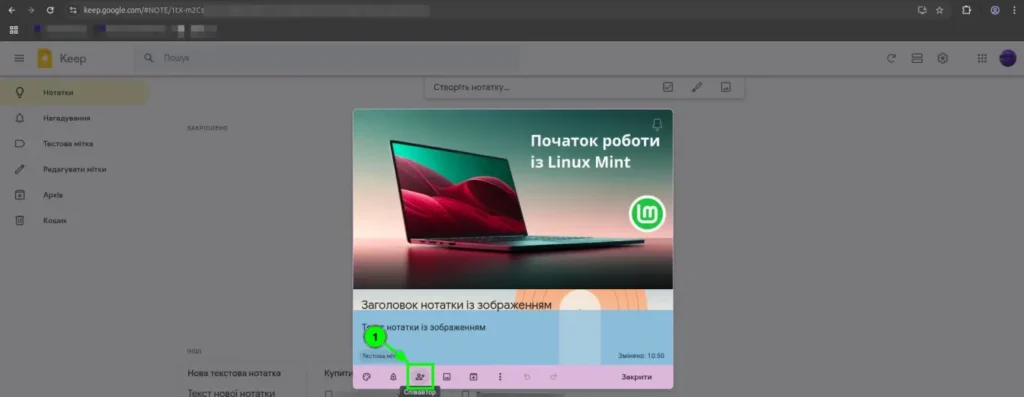Archive the open note
The width and height of the screenshot is (1024, 397).
473,377
